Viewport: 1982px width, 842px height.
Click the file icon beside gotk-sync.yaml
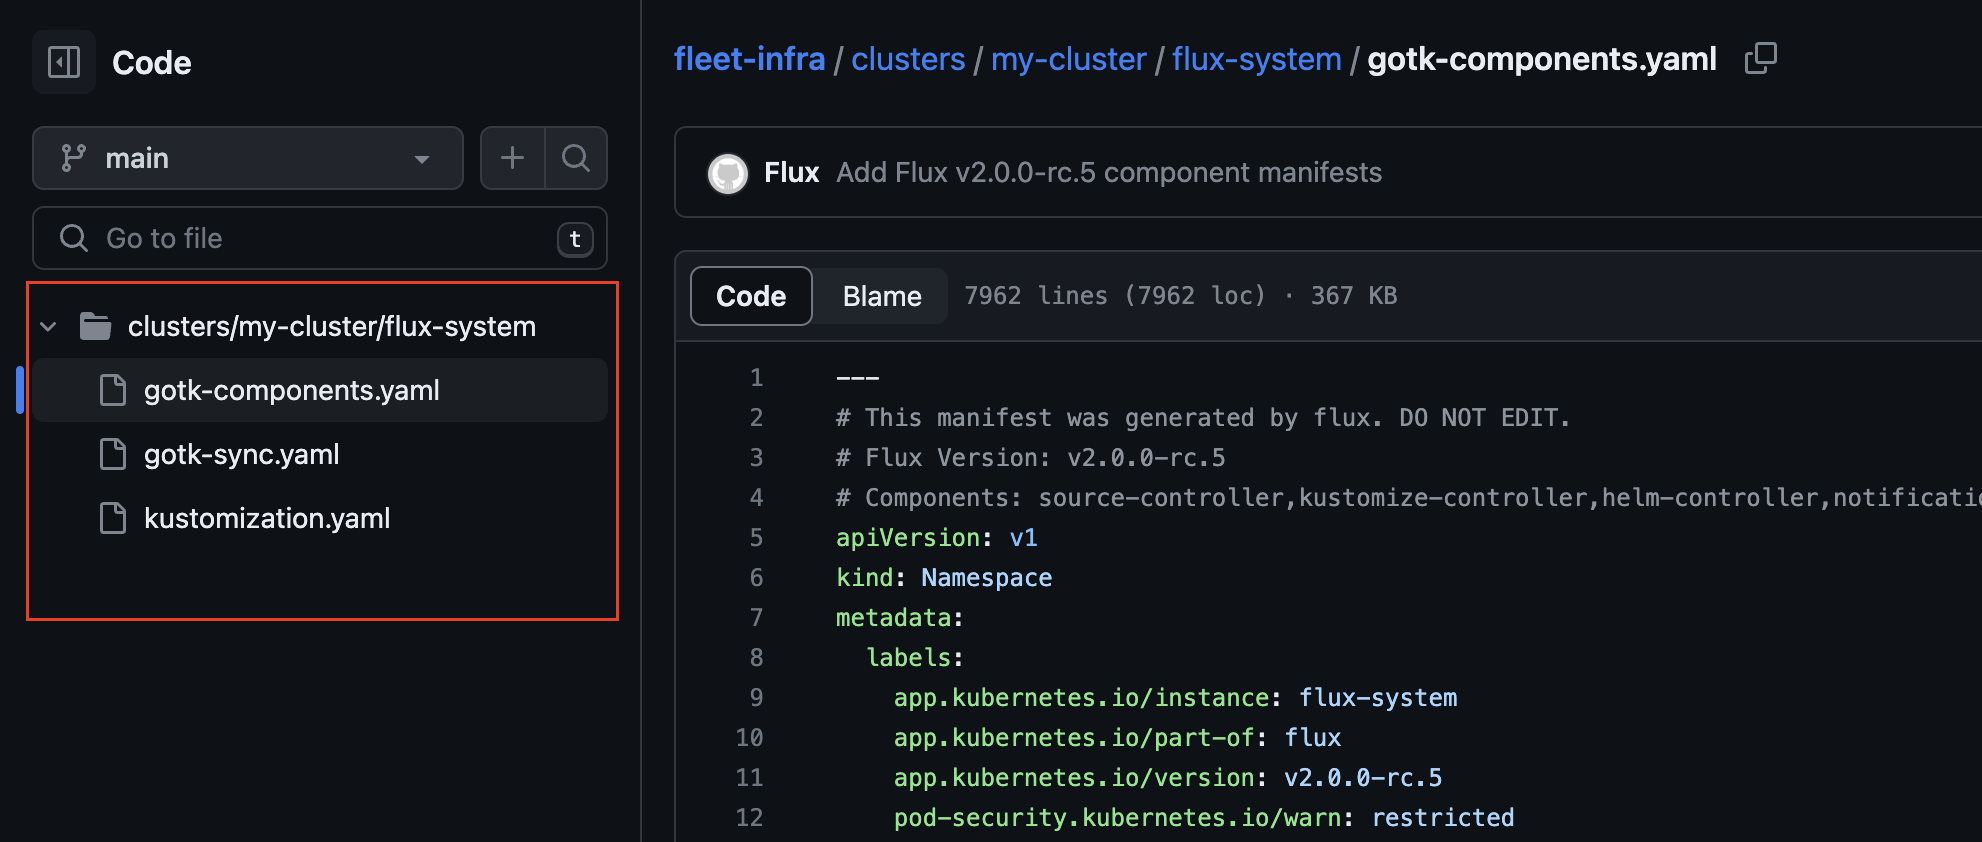(x=113, y=454)
